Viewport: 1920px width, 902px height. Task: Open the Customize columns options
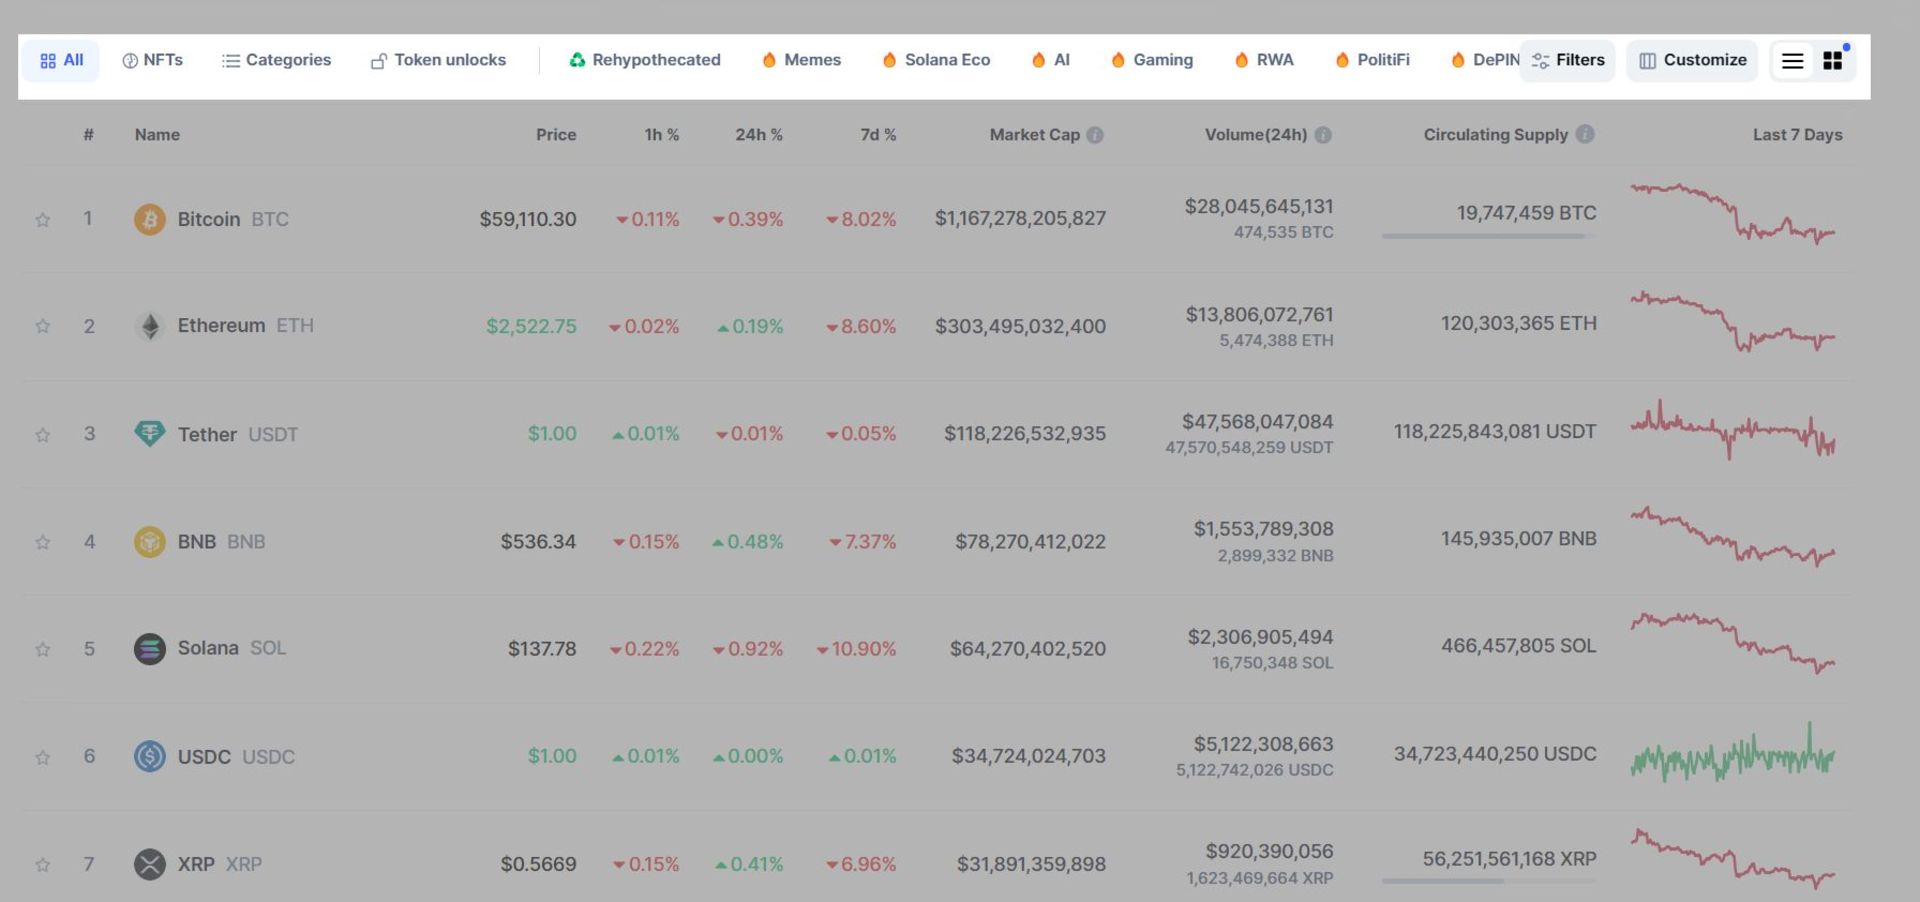point(1692,61)
